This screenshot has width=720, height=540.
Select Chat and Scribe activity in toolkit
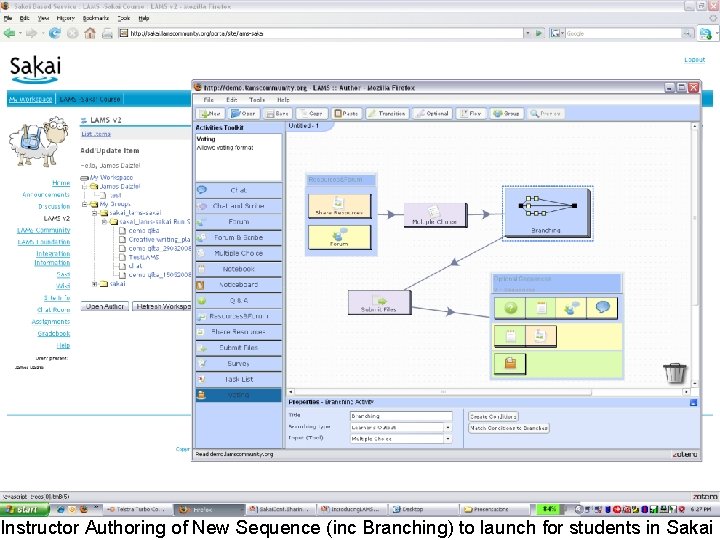[x=238, y=206]
